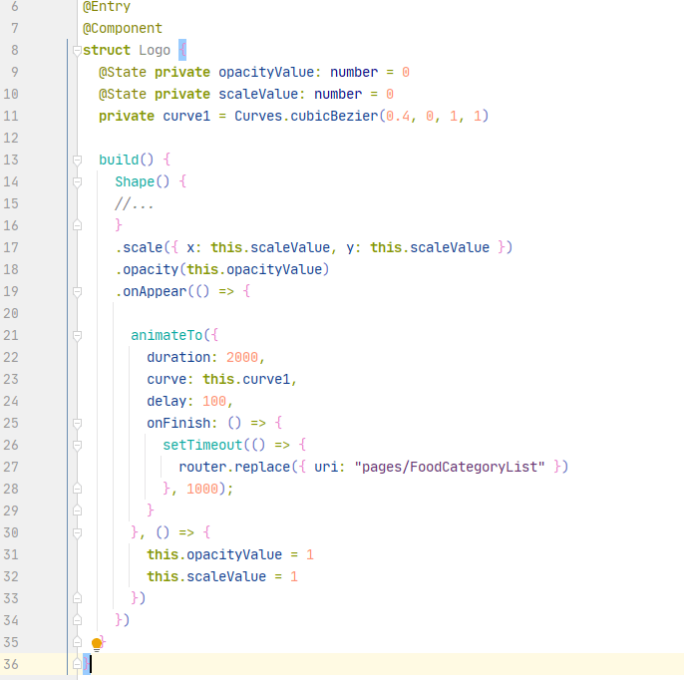Image resolution: width=684 pixels, height=680 pixels.
Task: Collapse the fold marker on line 30
Action: tap(77, 533)
